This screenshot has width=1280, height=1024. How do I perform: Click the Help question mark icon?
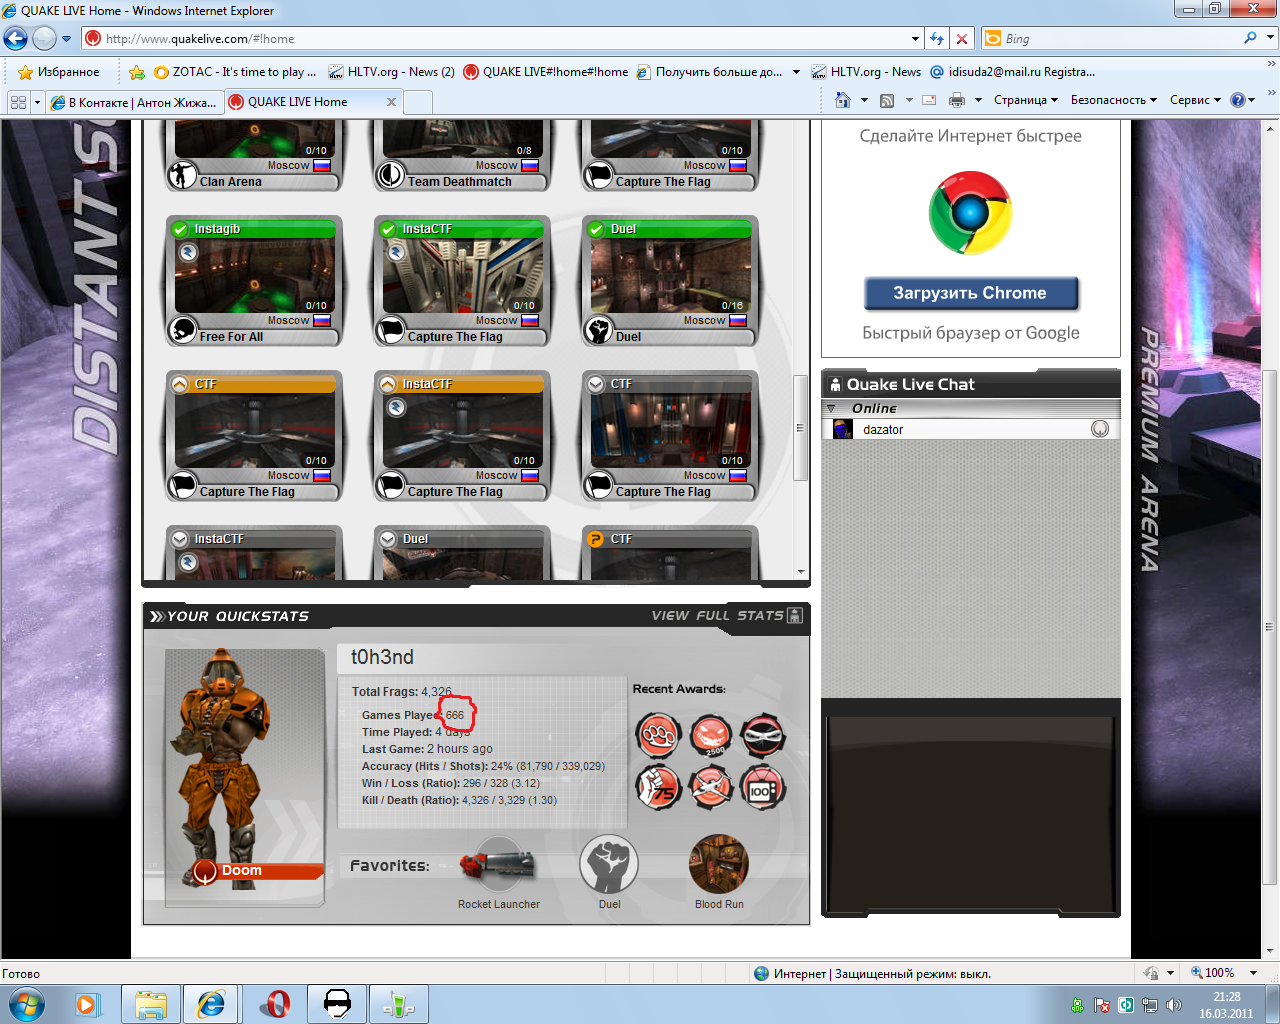[x=1238, y=100]
